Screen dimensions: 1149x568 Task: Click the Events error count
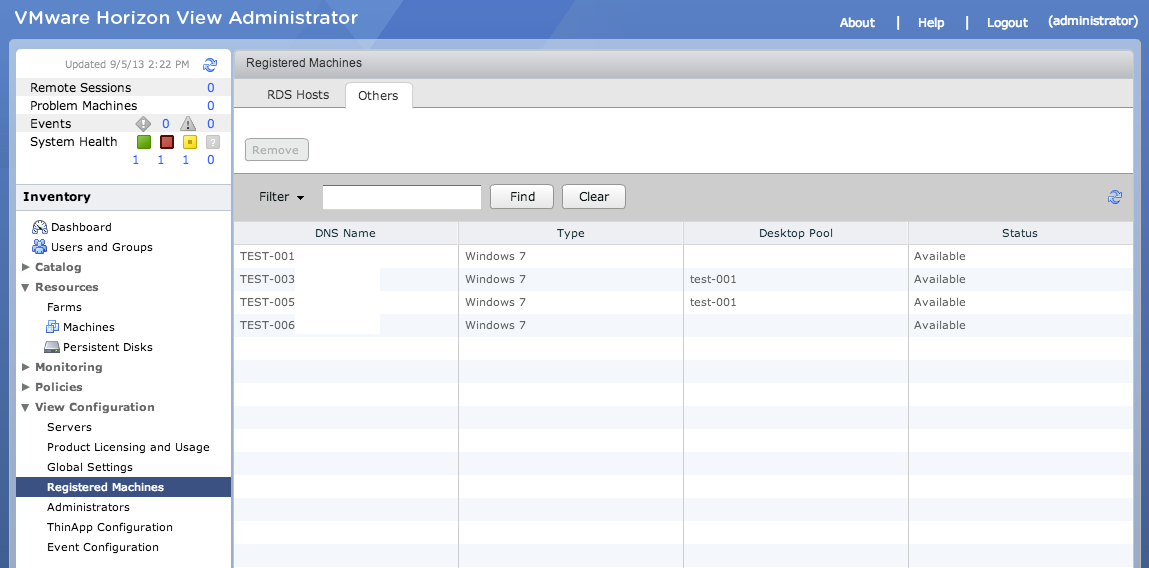click(166, 124)
